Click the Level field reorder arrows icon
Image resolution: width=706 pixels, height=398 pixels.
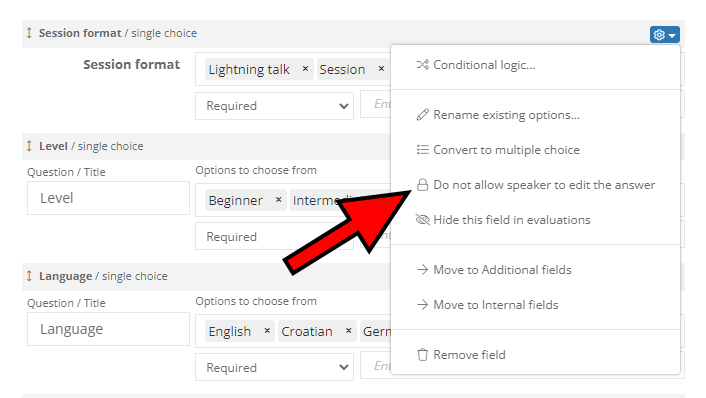coord(29,146)
